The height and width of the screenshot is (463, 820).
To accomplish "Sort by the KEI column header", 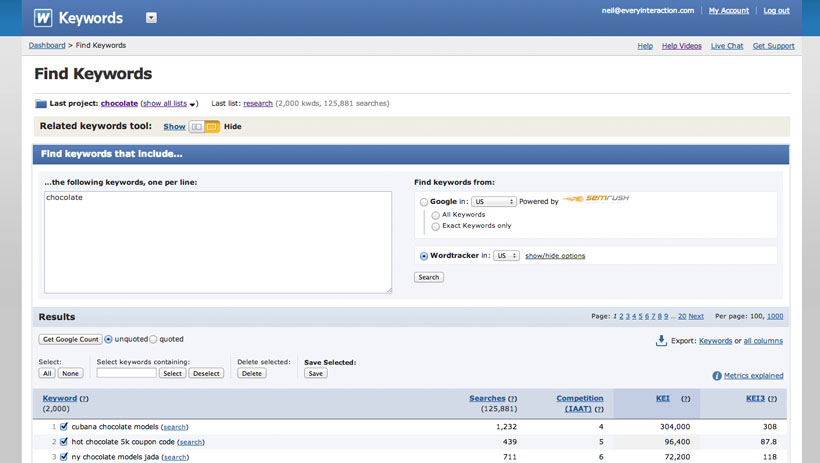I will [663, 399].
